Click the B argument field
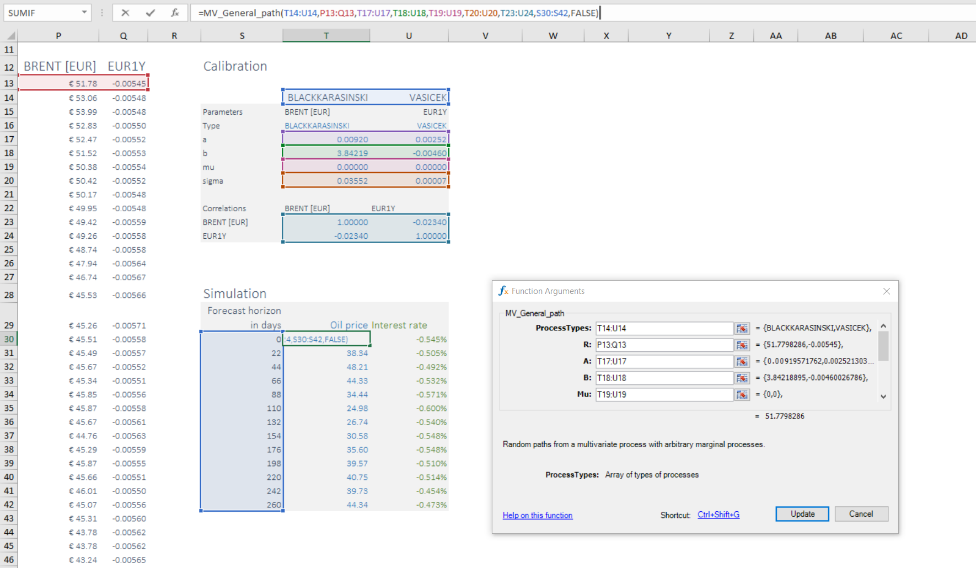Viewport: 976px width, 568px height. tap(664, 378)
